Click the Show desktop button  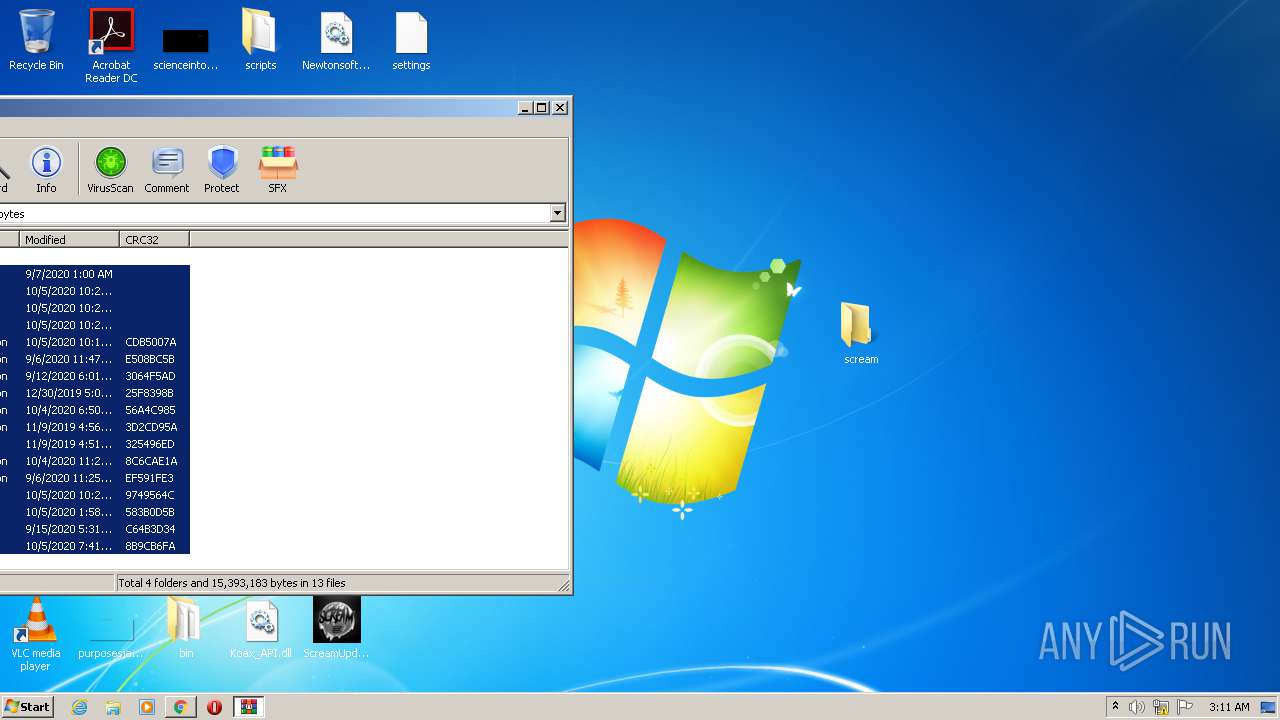(x=1268, y=707)
